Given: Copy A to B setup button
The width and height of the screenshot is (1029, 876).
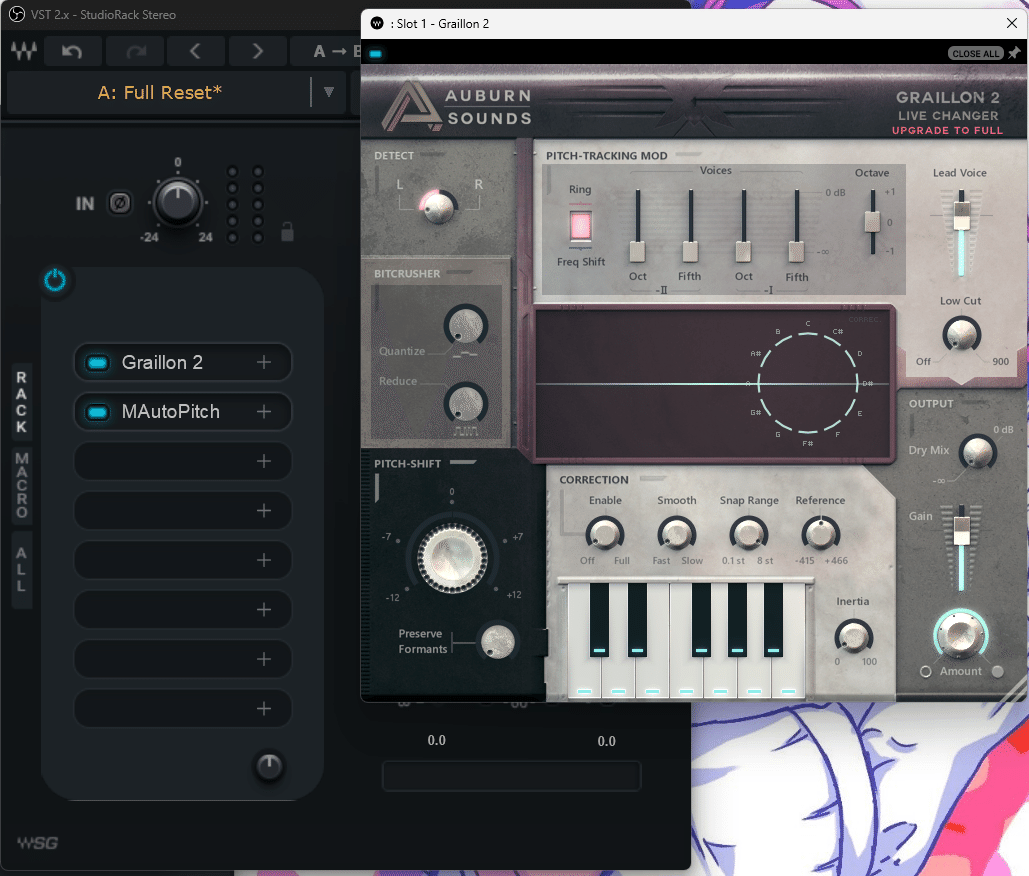Looking at the screenshot, I should 336,51.
